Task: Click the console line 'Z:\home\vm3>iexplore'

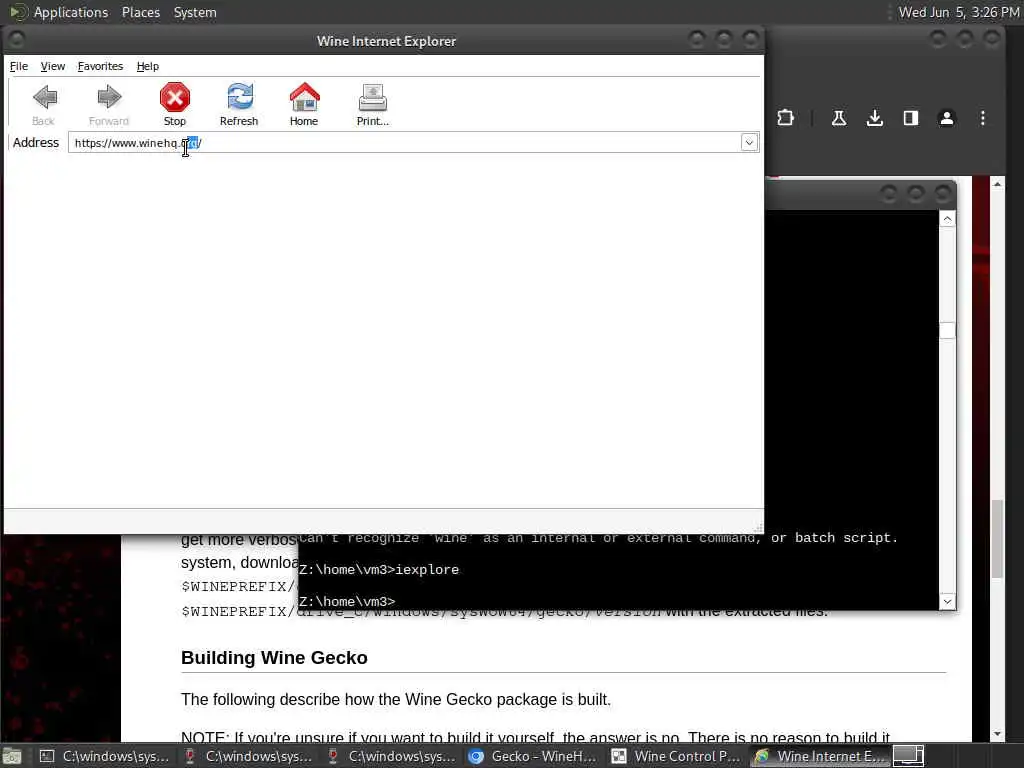Action: 379,569
